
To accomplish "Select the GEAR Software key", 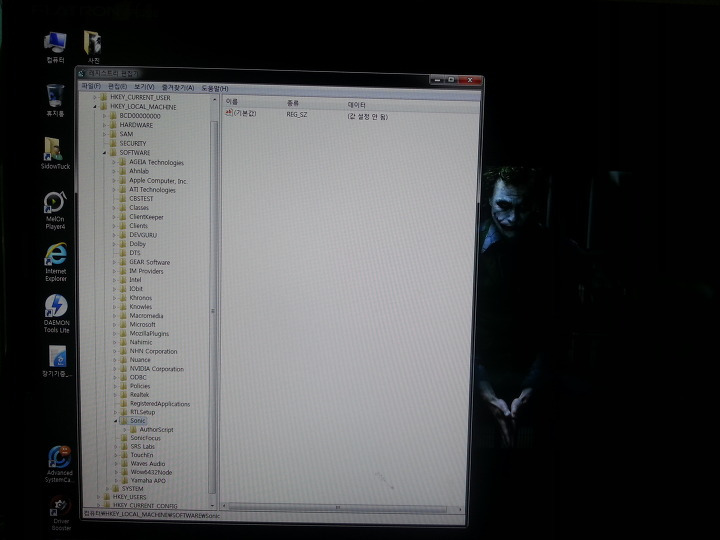I will (x=149, y=262).
